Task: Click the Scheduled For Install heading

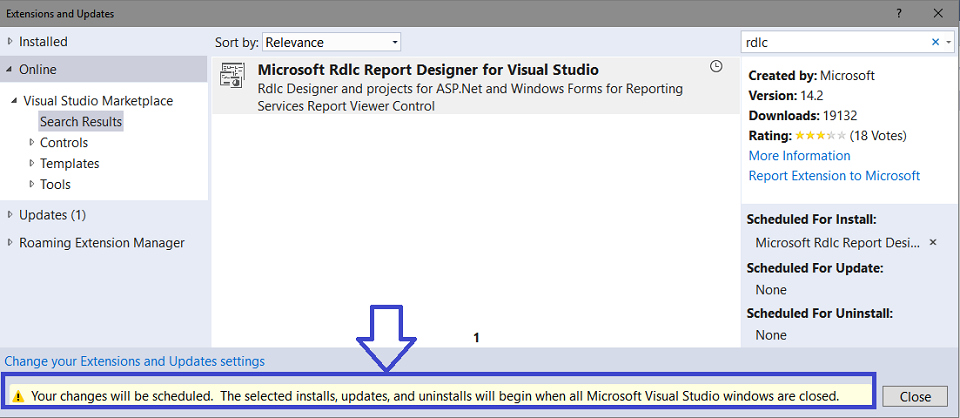Action: click(x=812, y=218)
